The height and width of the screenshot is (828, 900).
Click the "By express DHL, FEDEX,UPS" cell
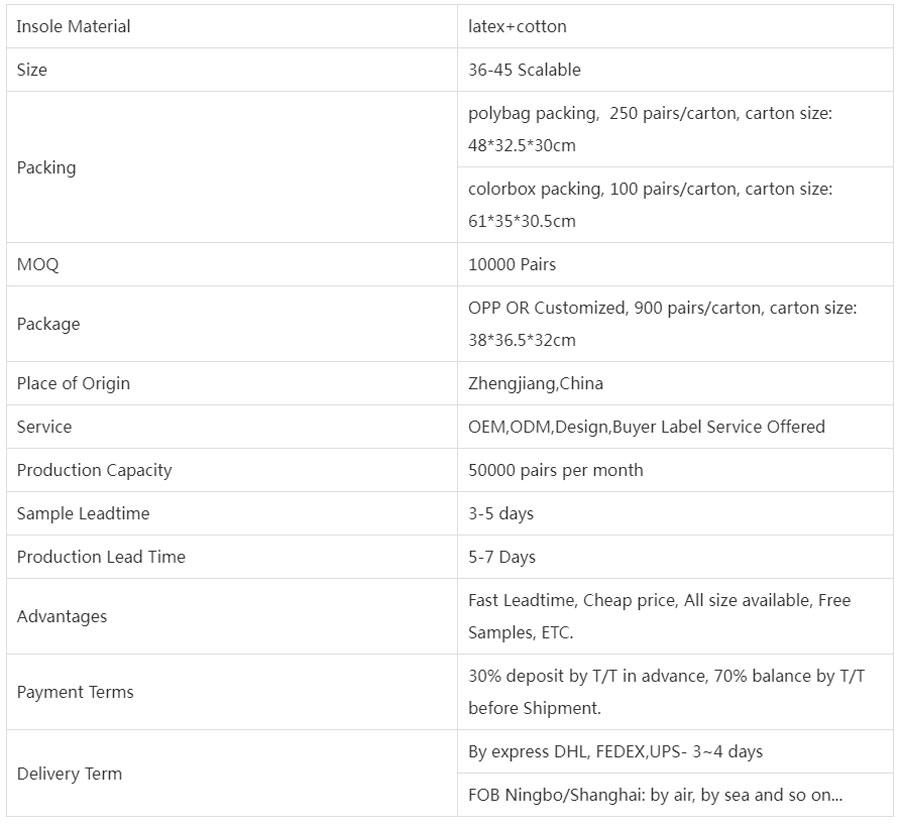(615, 751)
